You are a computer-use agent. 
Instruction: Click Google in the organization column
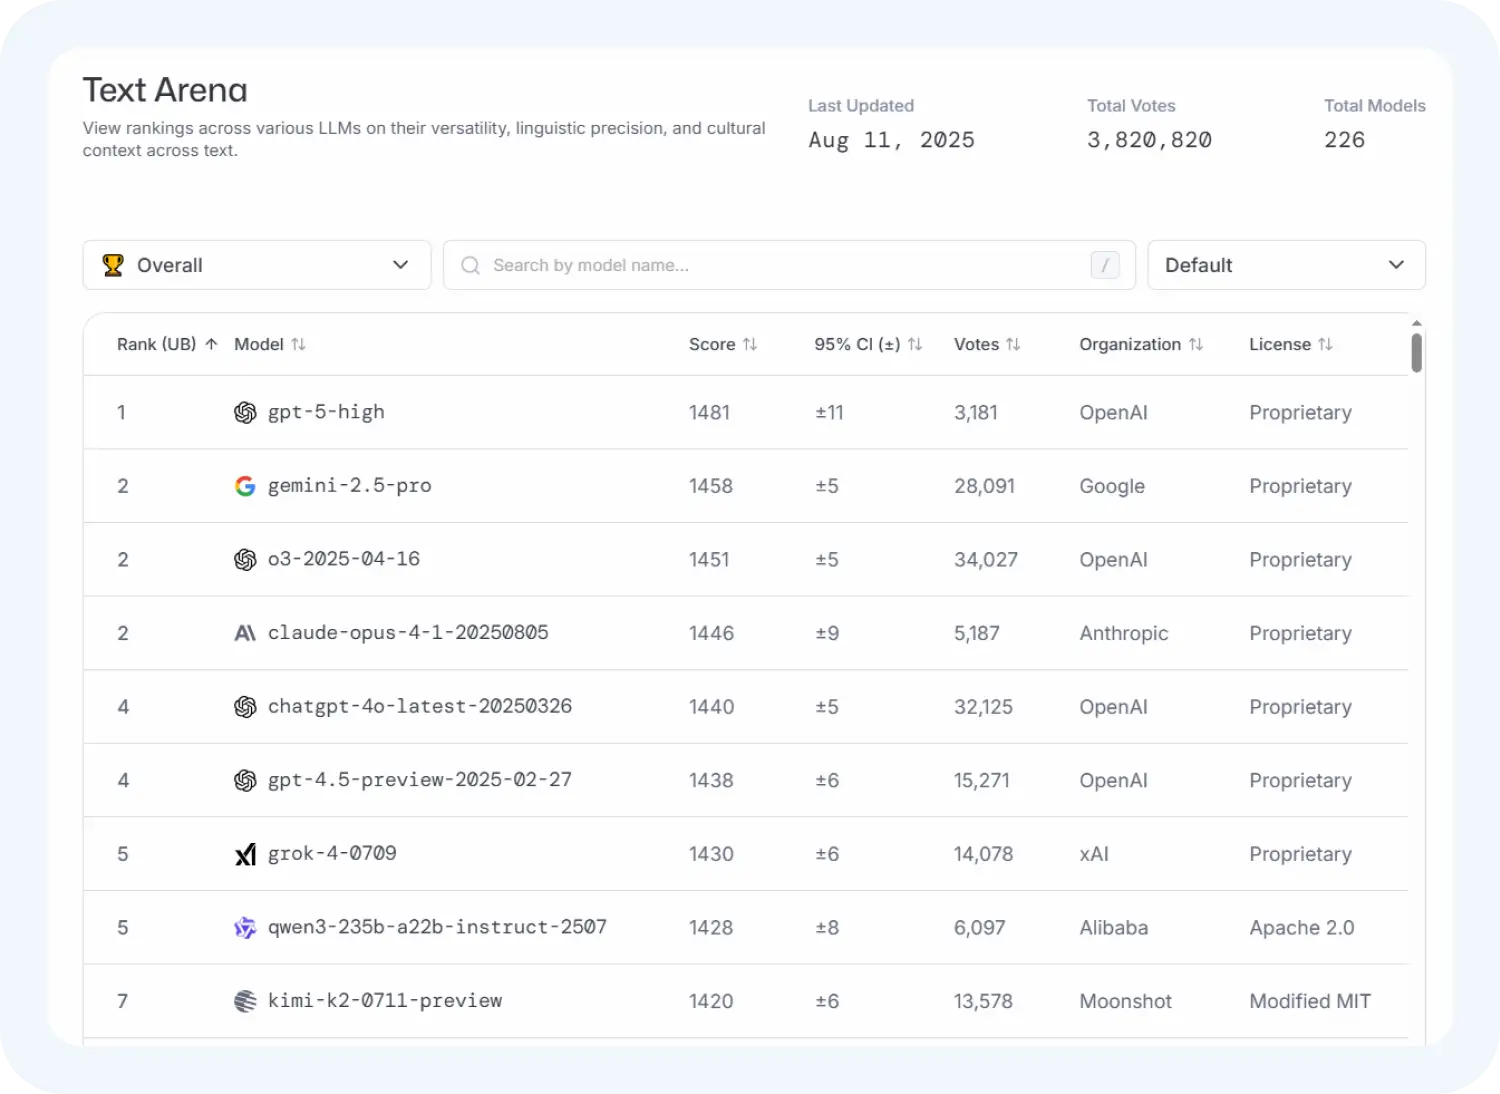click(1112, 486)
